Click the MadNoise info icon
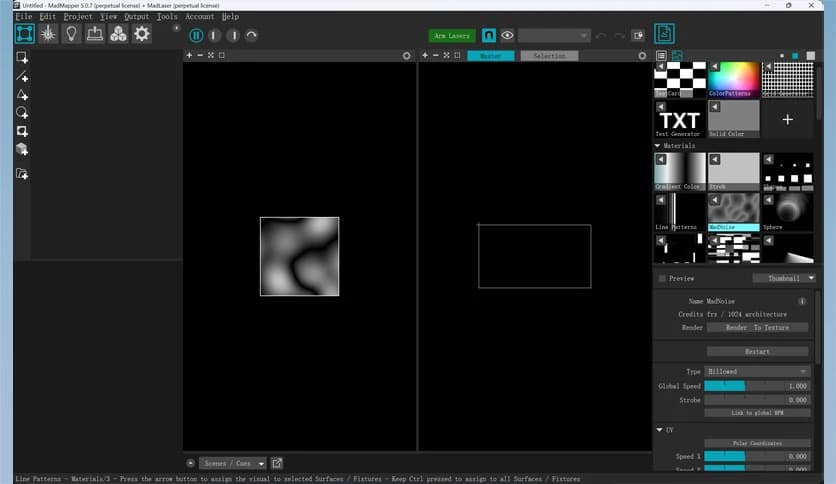Viewport: 836px width, 484px height. pyautogui.click(x=802, y=301)
